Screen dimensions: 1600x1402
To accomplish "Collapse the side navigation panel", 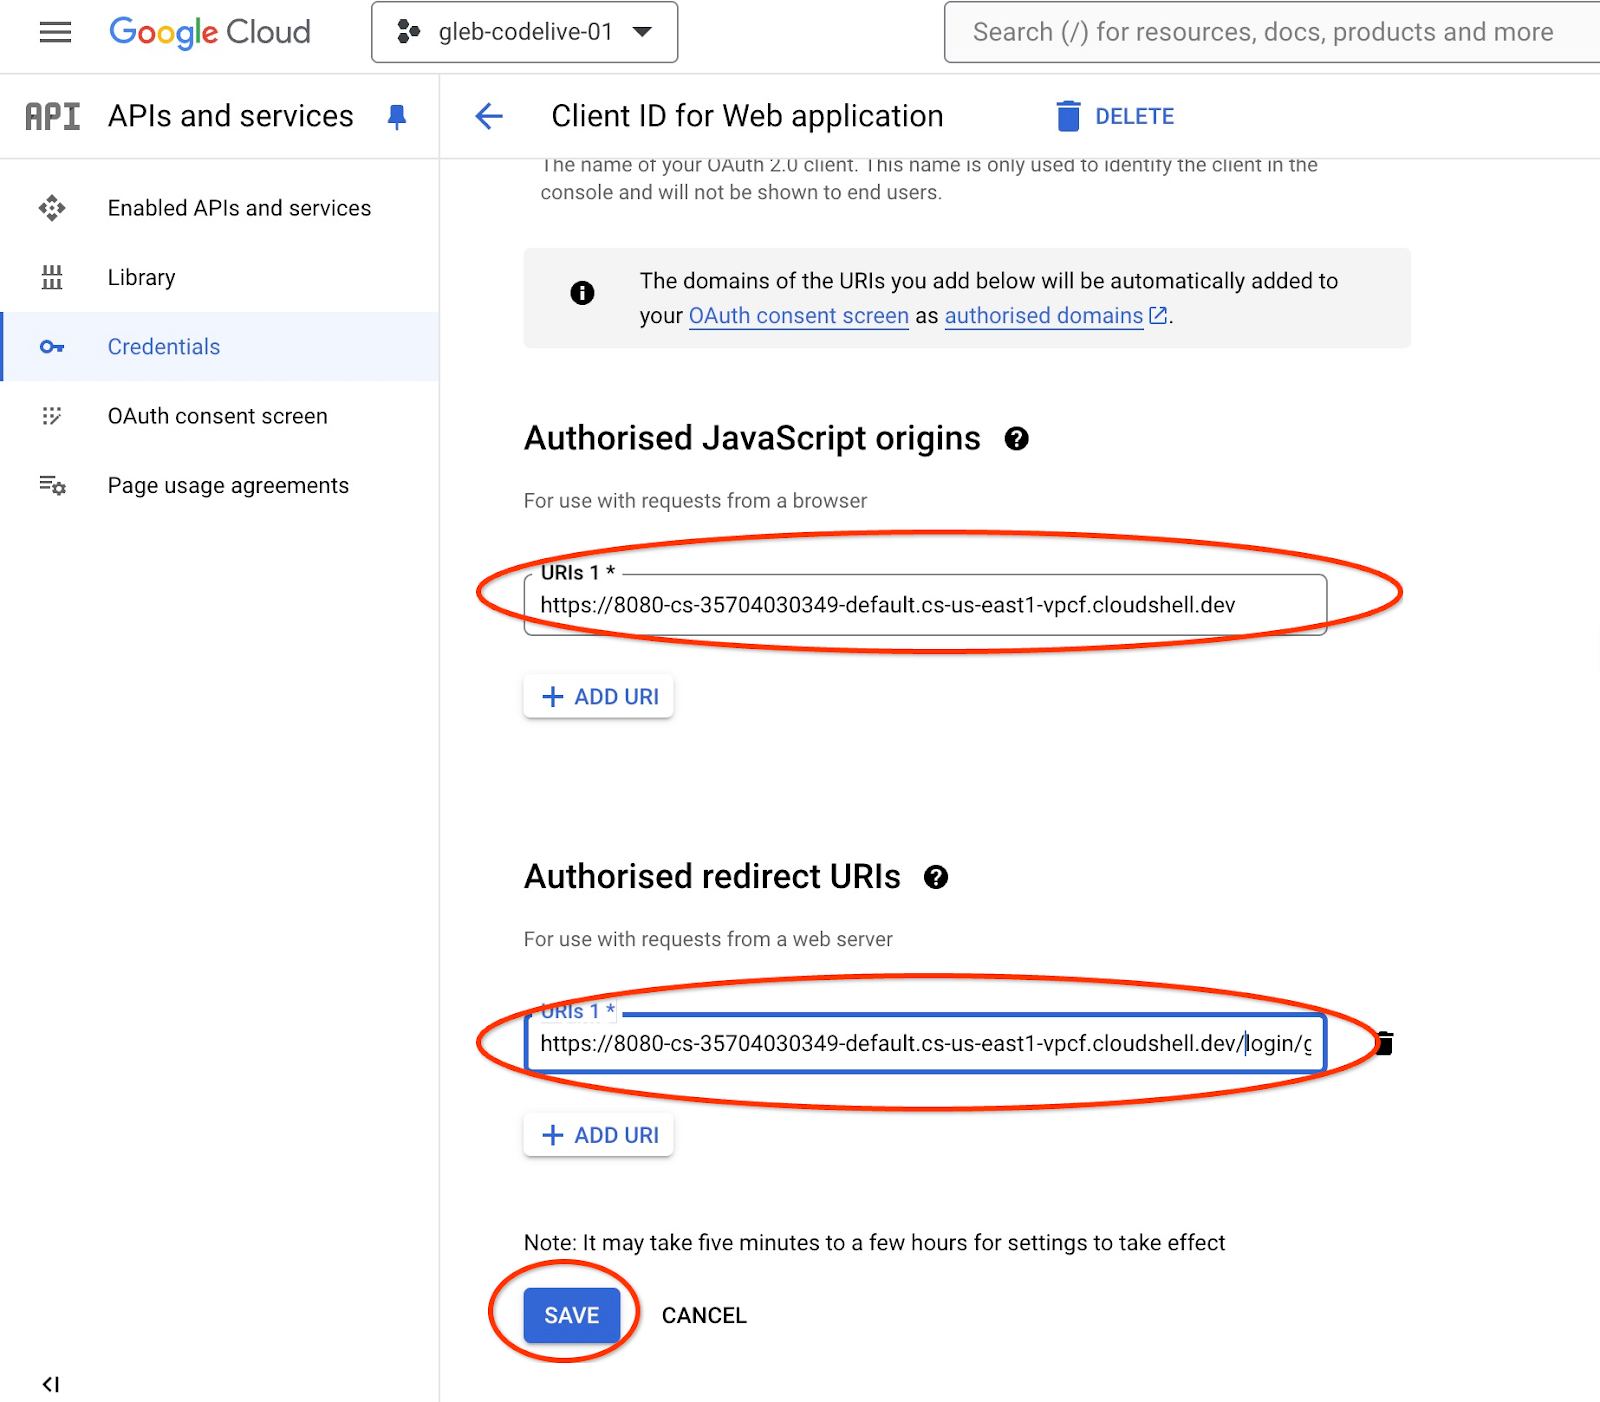I will [x=50, y=1384].
